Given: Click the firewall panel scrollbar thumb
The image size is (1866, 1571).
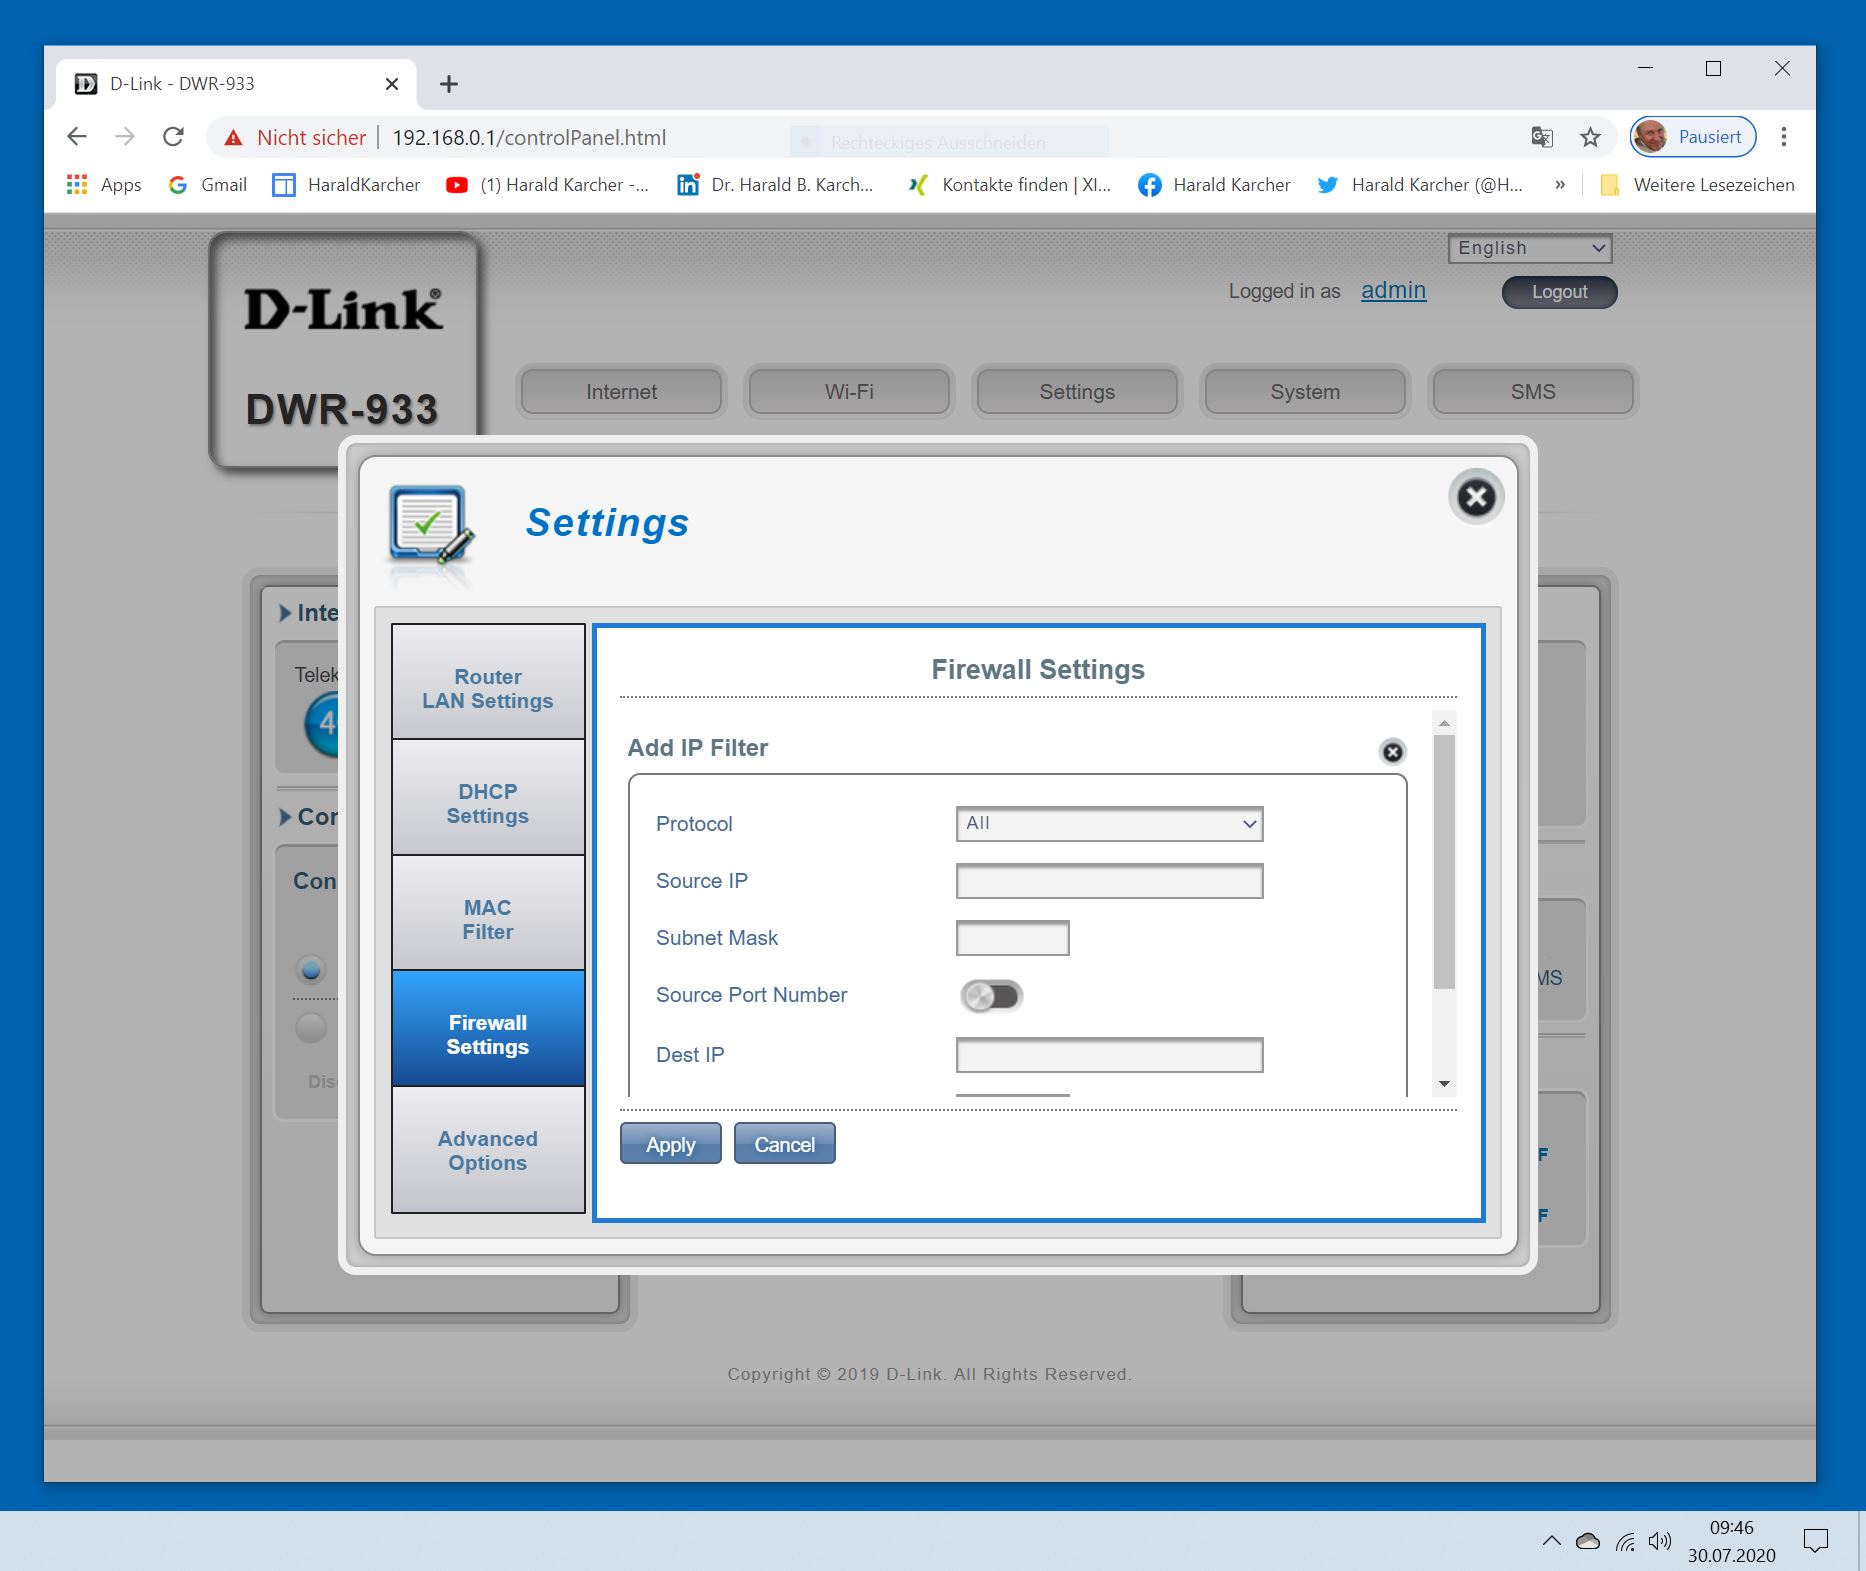Looking at the screenshot, I should pos(1444,862).
